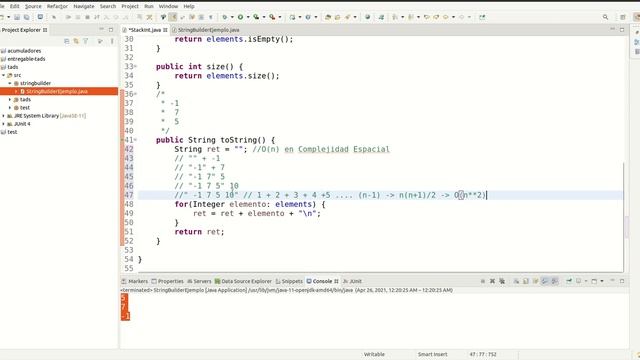Toggle Link with Editor in Project Explorer
The width and height of the screenshot is (640, 360).
coord(76,41)
